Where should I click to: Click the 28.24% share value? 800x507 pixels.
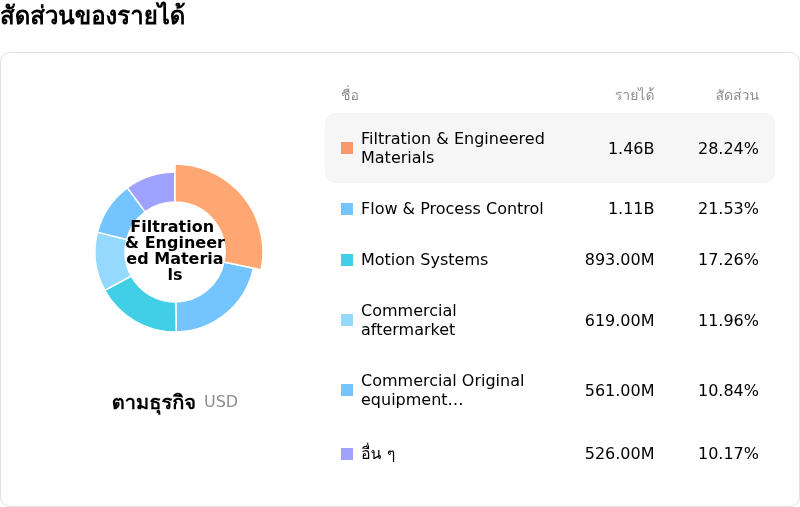pyautogui.click(x=728, y=148)
